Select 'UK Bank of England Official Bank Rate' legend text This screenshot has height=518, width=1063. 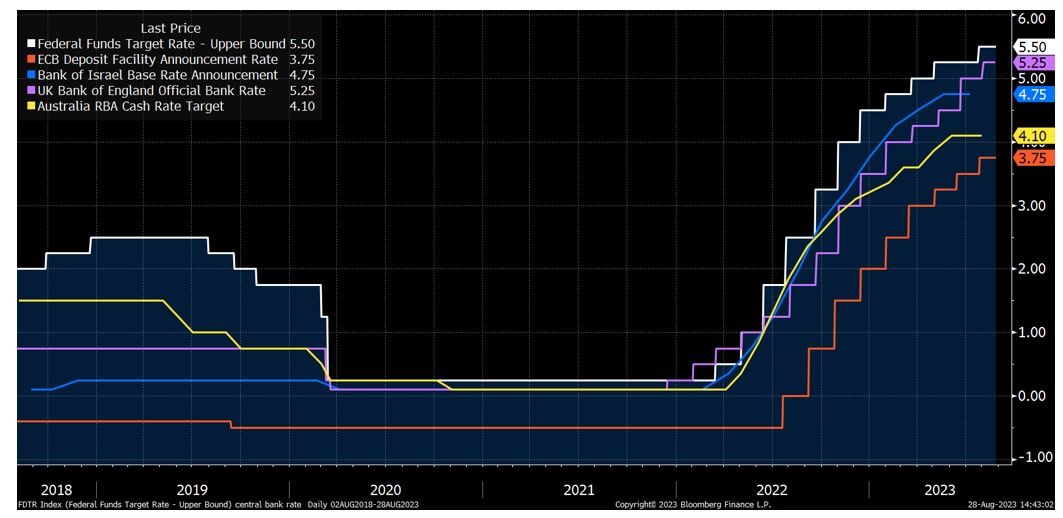click(151, 91)
